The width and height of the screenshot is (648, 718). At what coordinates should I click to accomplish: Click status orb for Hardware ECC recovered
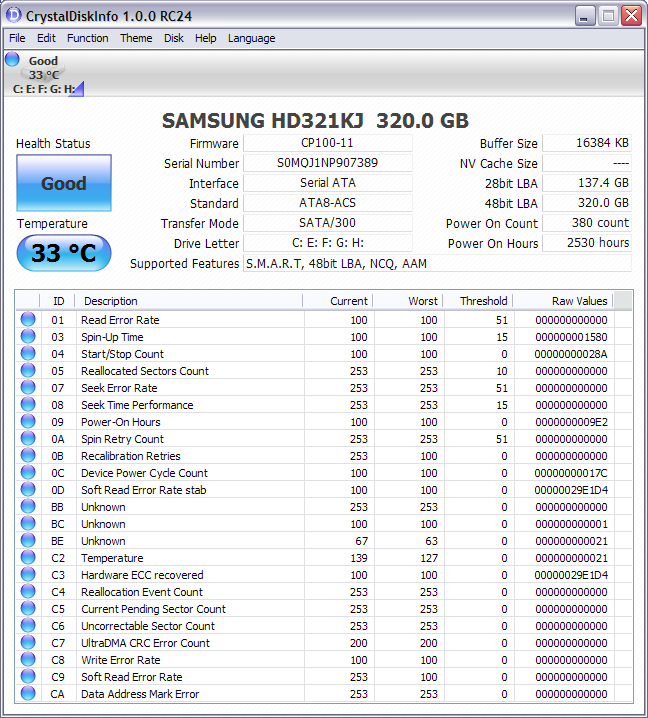(28, 574)
